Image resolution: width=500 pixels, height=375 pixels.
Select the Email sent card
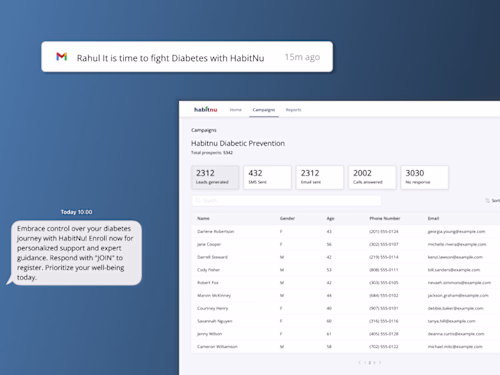click(x=320, y=177)
